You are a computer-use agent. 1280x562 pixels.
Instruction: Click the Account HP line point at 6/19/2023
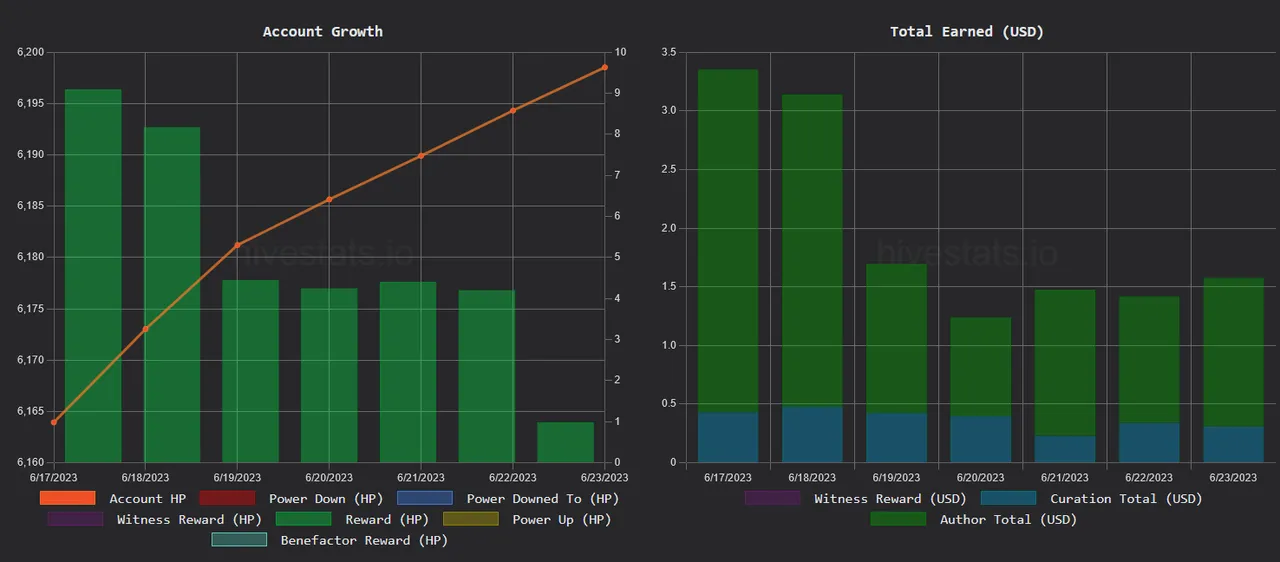pos(238,245)
